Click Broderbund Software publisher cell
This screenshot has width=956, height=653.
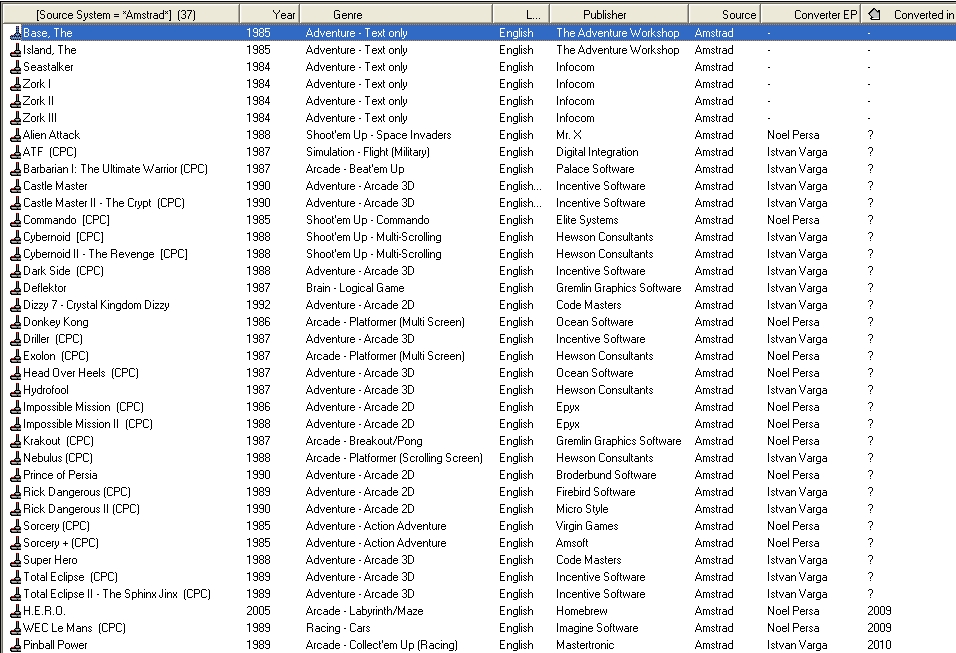tap(606, 475)
